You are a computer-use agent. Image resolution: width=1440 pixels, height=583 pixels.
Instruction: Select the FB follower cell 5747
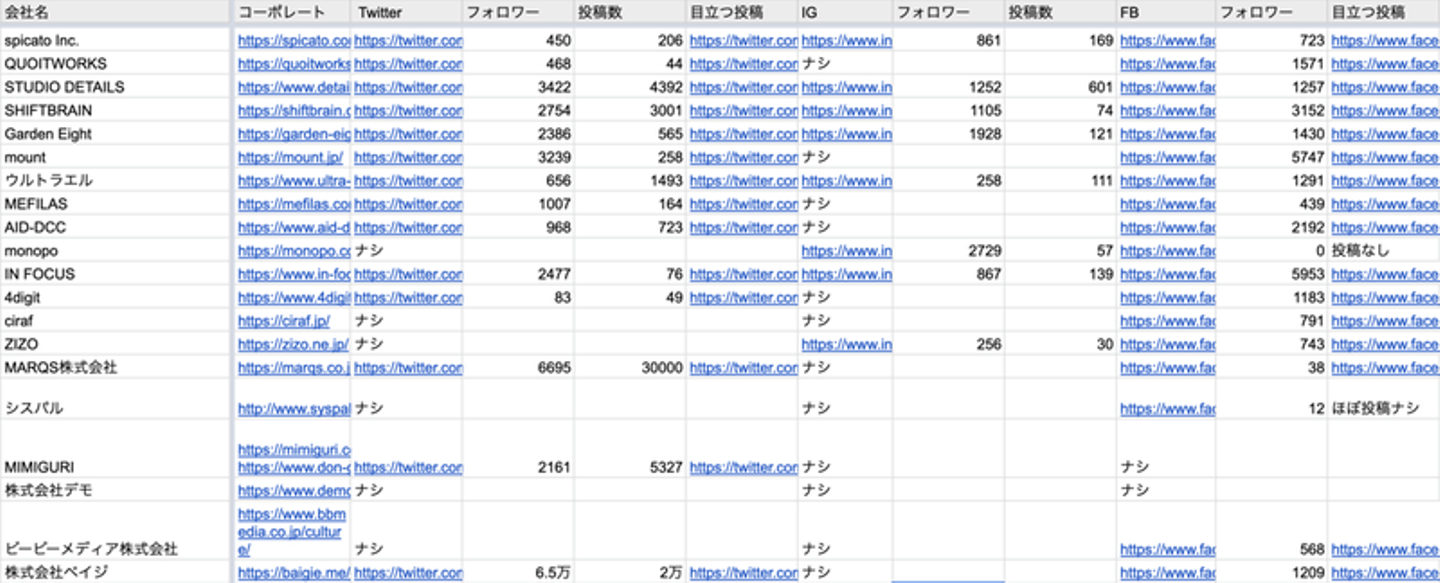point(1272,157)
